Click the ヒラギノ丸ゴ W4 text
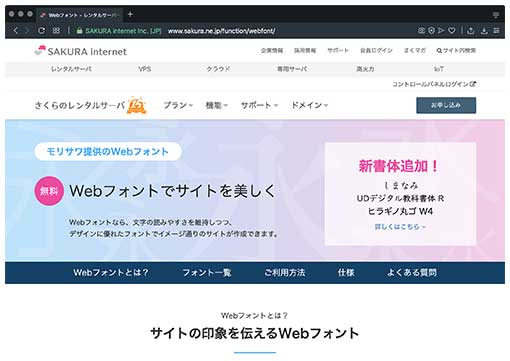 point(400,211)
